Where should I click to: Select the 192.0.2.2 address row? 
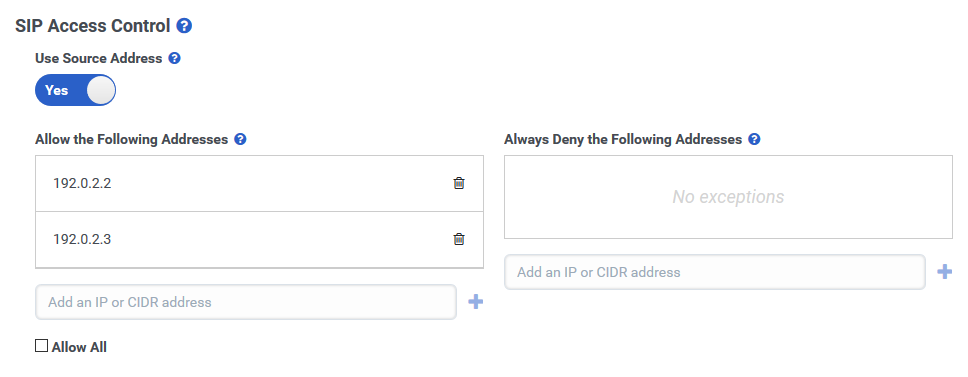259,183
